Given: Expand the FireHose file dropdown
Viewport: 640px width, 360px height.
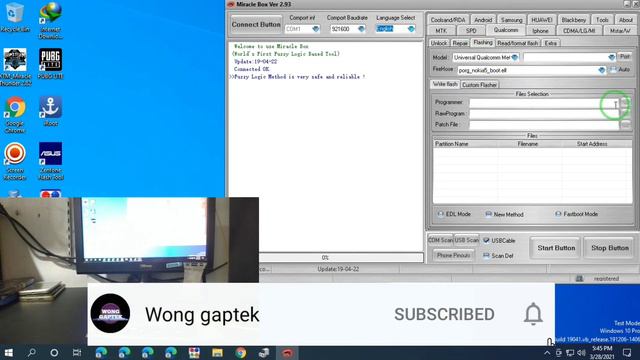Looking at the screenshot, I should coord(601,70).
